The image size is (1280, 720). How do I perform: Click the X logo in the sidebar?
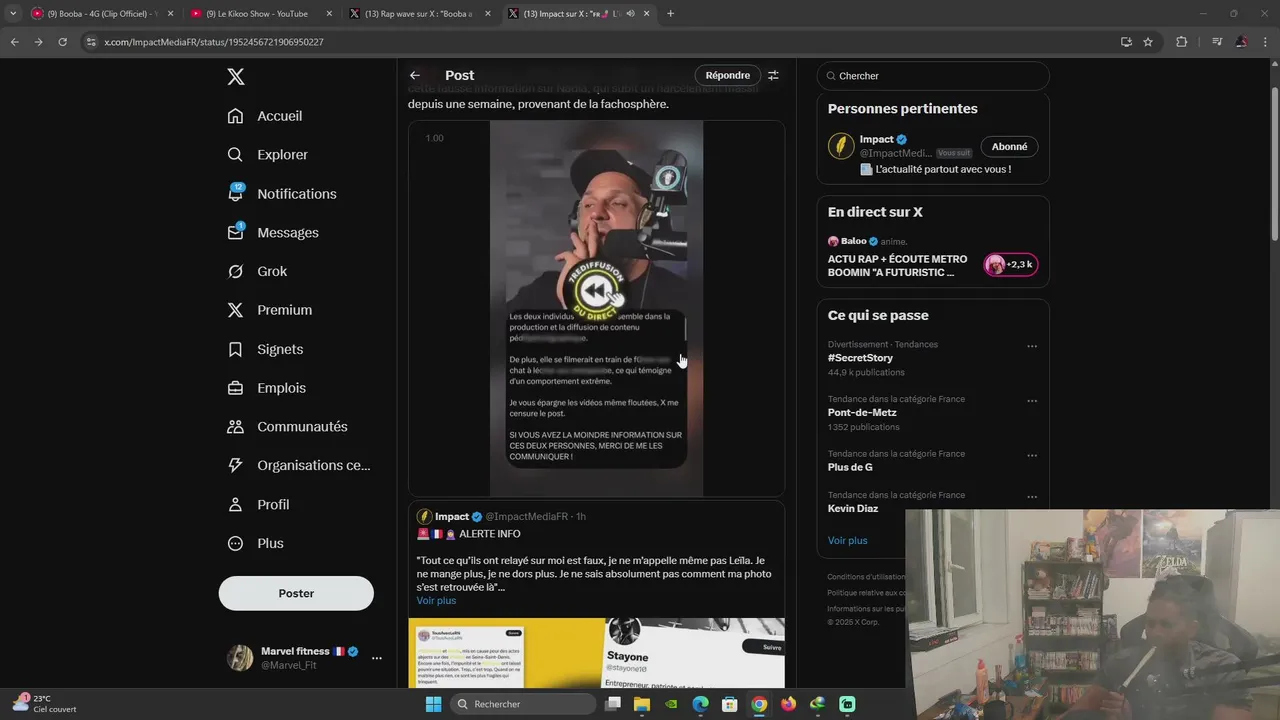click(x=235, y=77)
